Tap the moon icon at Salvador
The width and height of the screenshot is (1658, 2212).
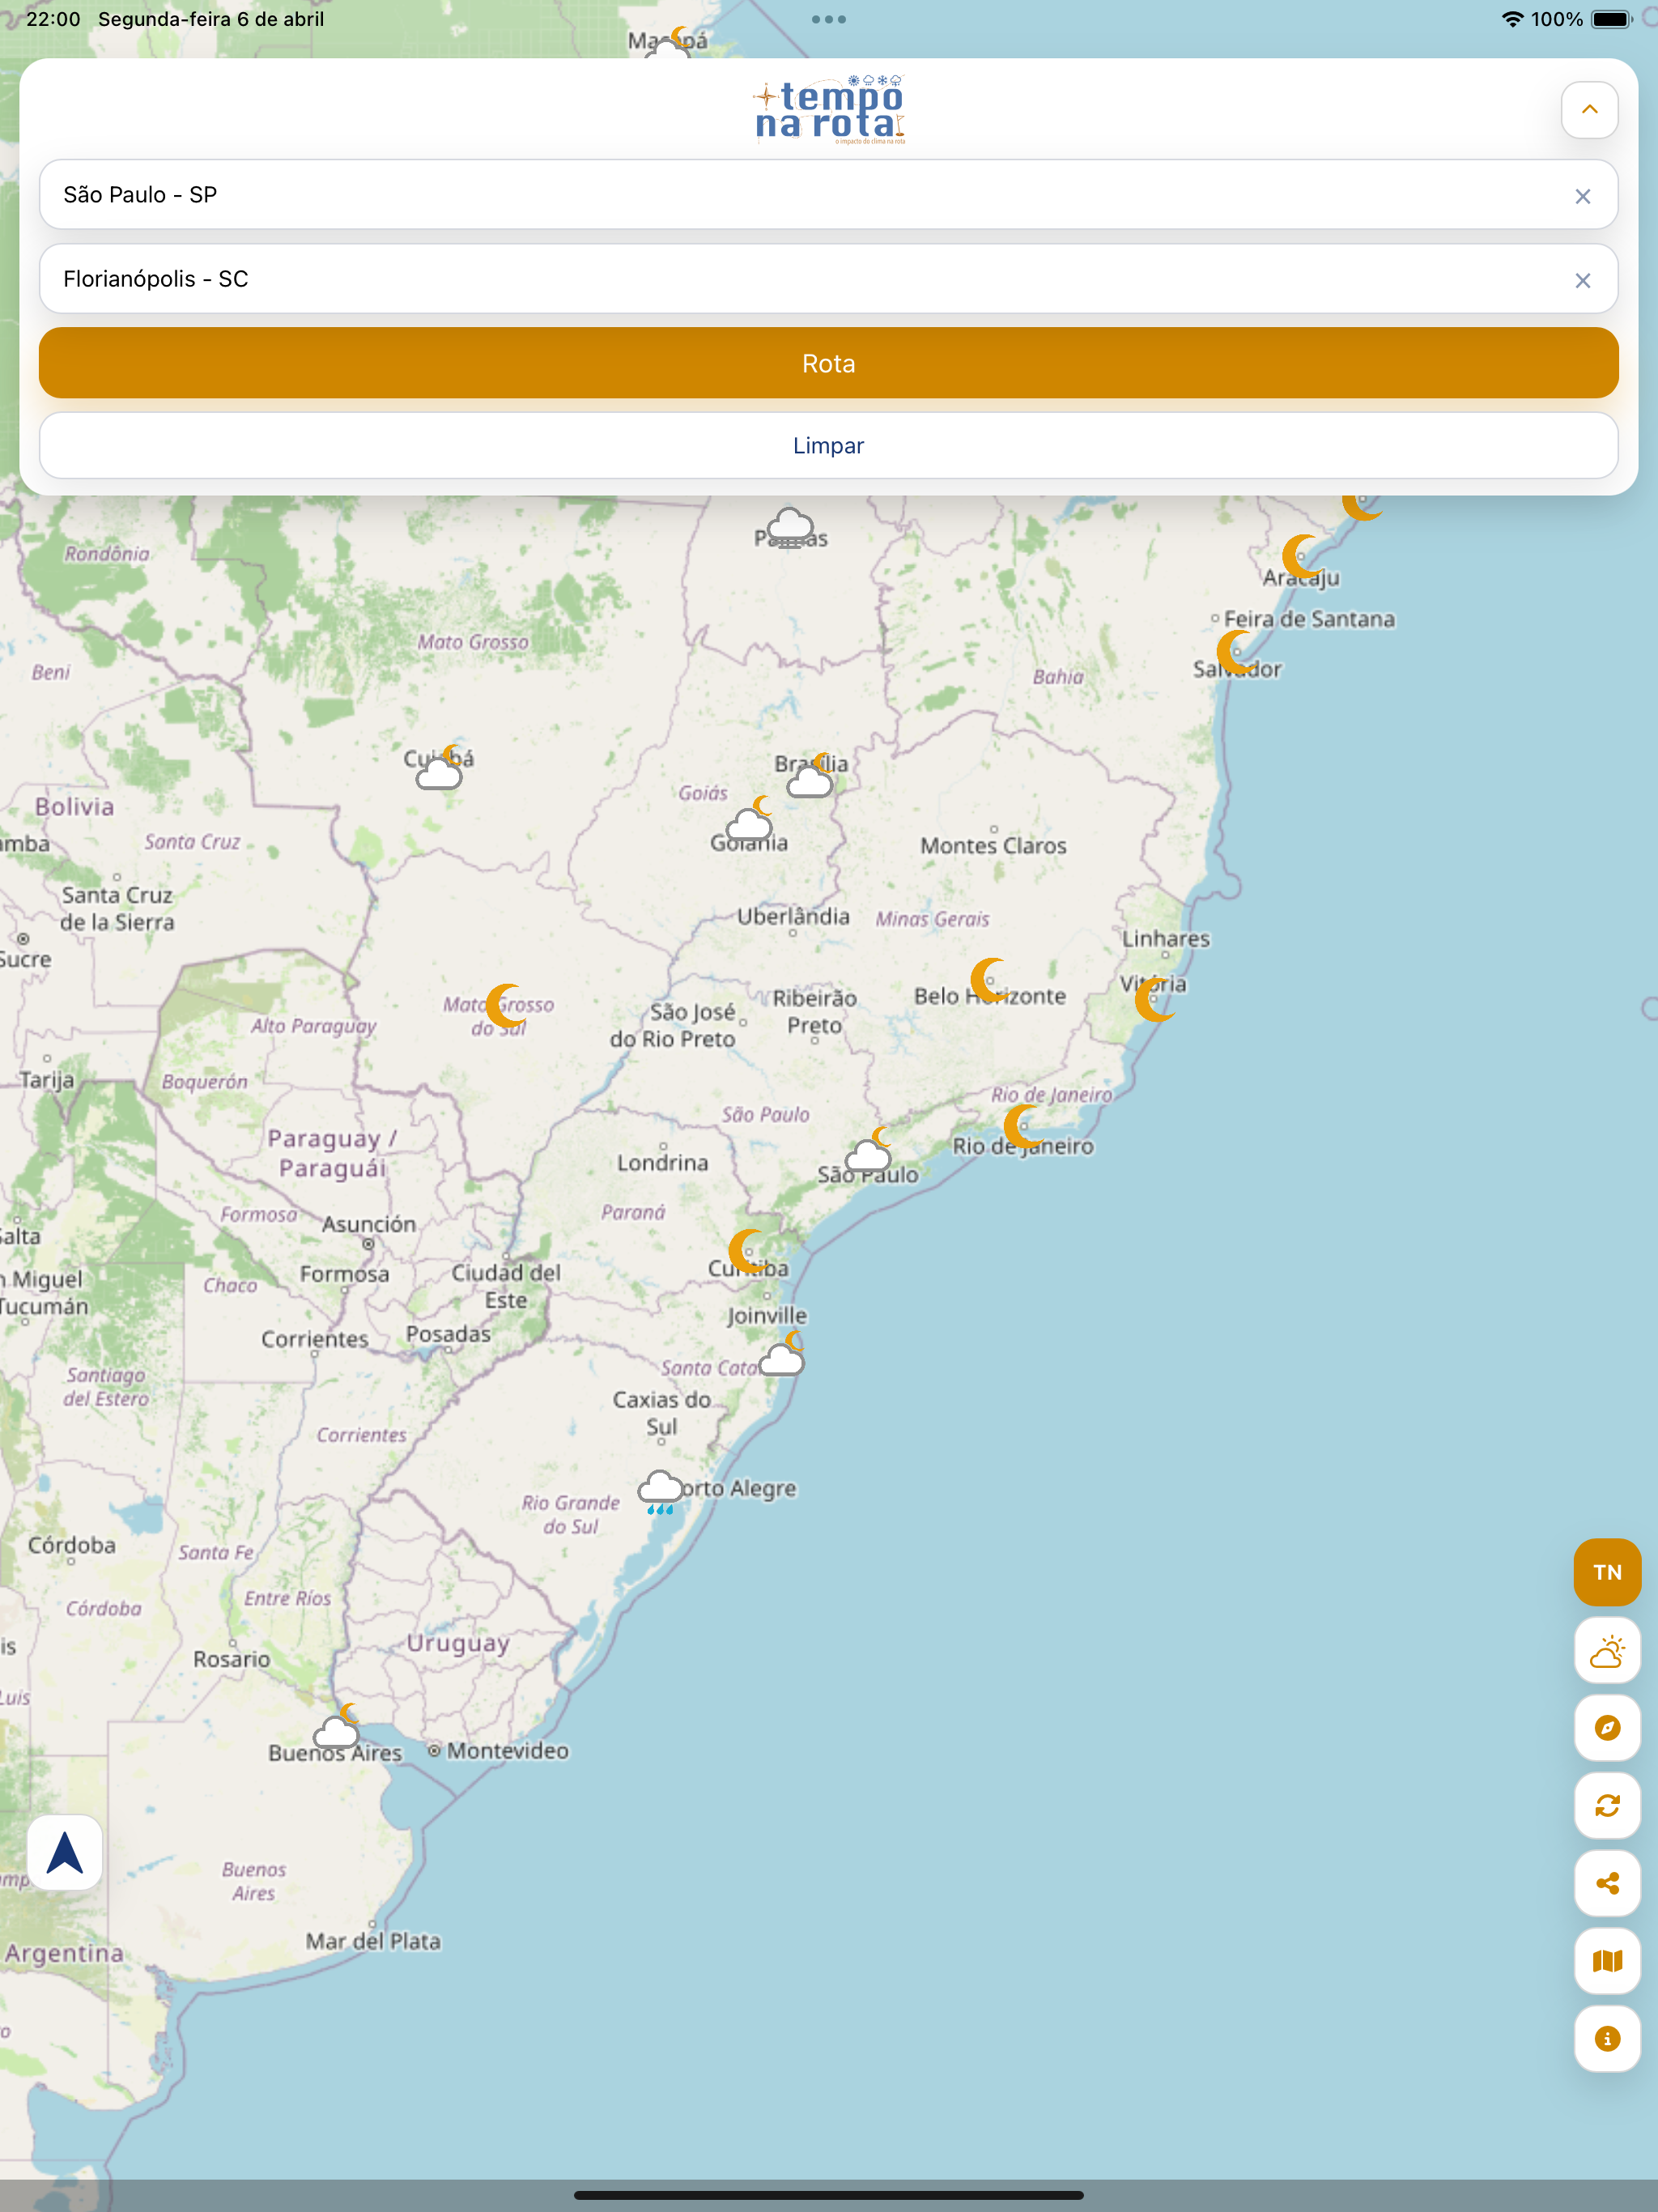tap(1236, 652)
